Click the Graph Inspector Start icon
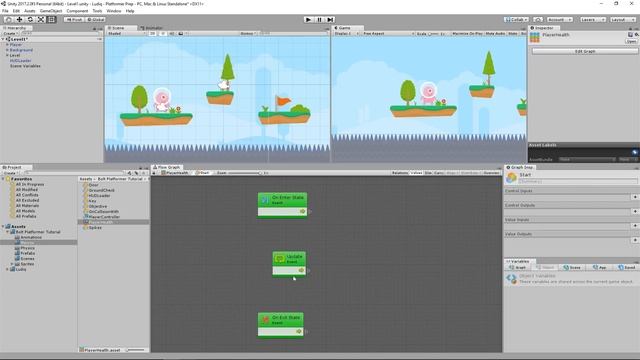The width and height of the screenshot is (640, 360). pyautogui.click(x=511, y=177)
